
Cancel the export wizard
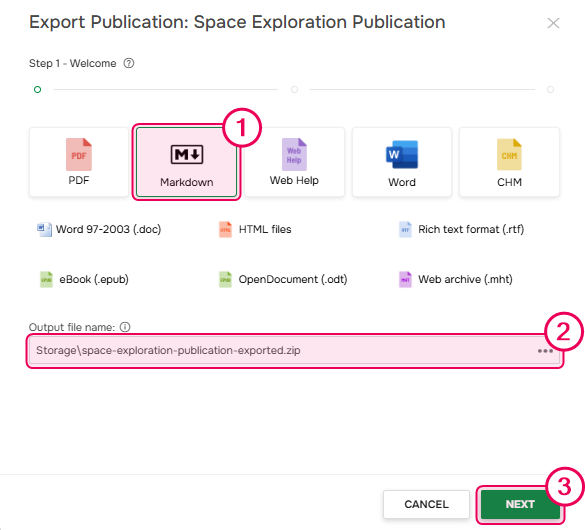pos(426,504)
